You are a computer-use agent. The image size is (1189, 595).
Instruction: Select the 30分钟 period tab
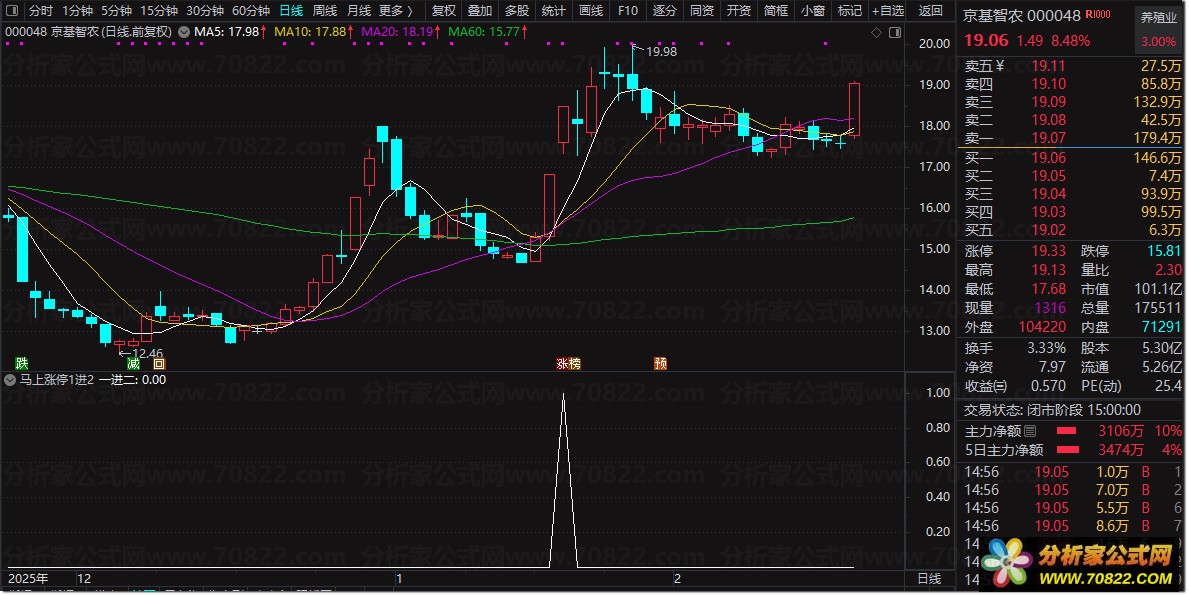click(205, 11)
